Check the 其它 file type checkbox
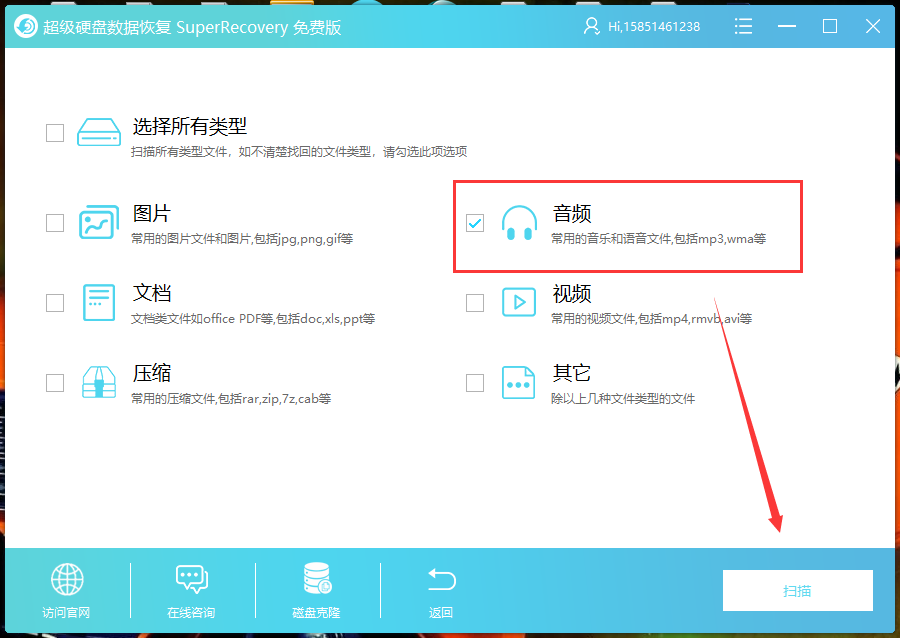This screenshot has height=638, width=900. pyautogui.click(x=475, y=383)
